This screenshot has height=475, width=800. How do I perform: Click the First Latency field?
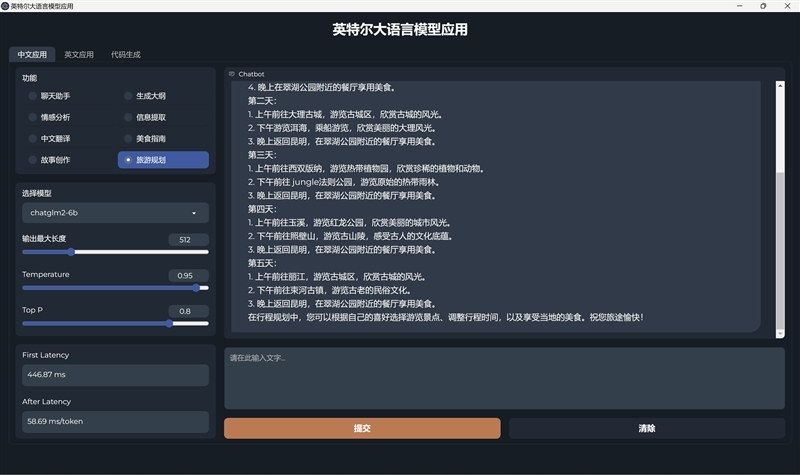[115, 374]
